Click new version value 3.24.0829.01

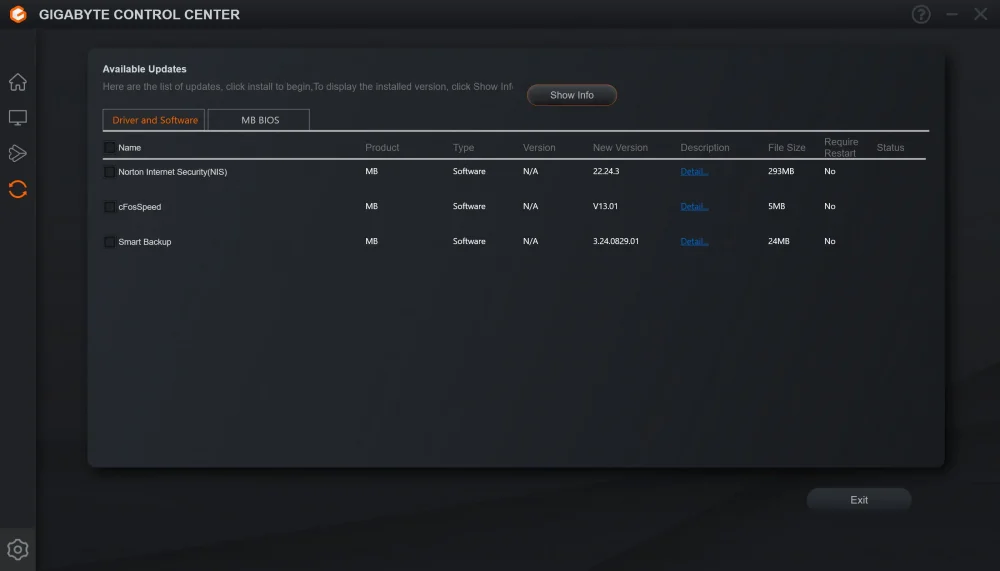point(615,241)
